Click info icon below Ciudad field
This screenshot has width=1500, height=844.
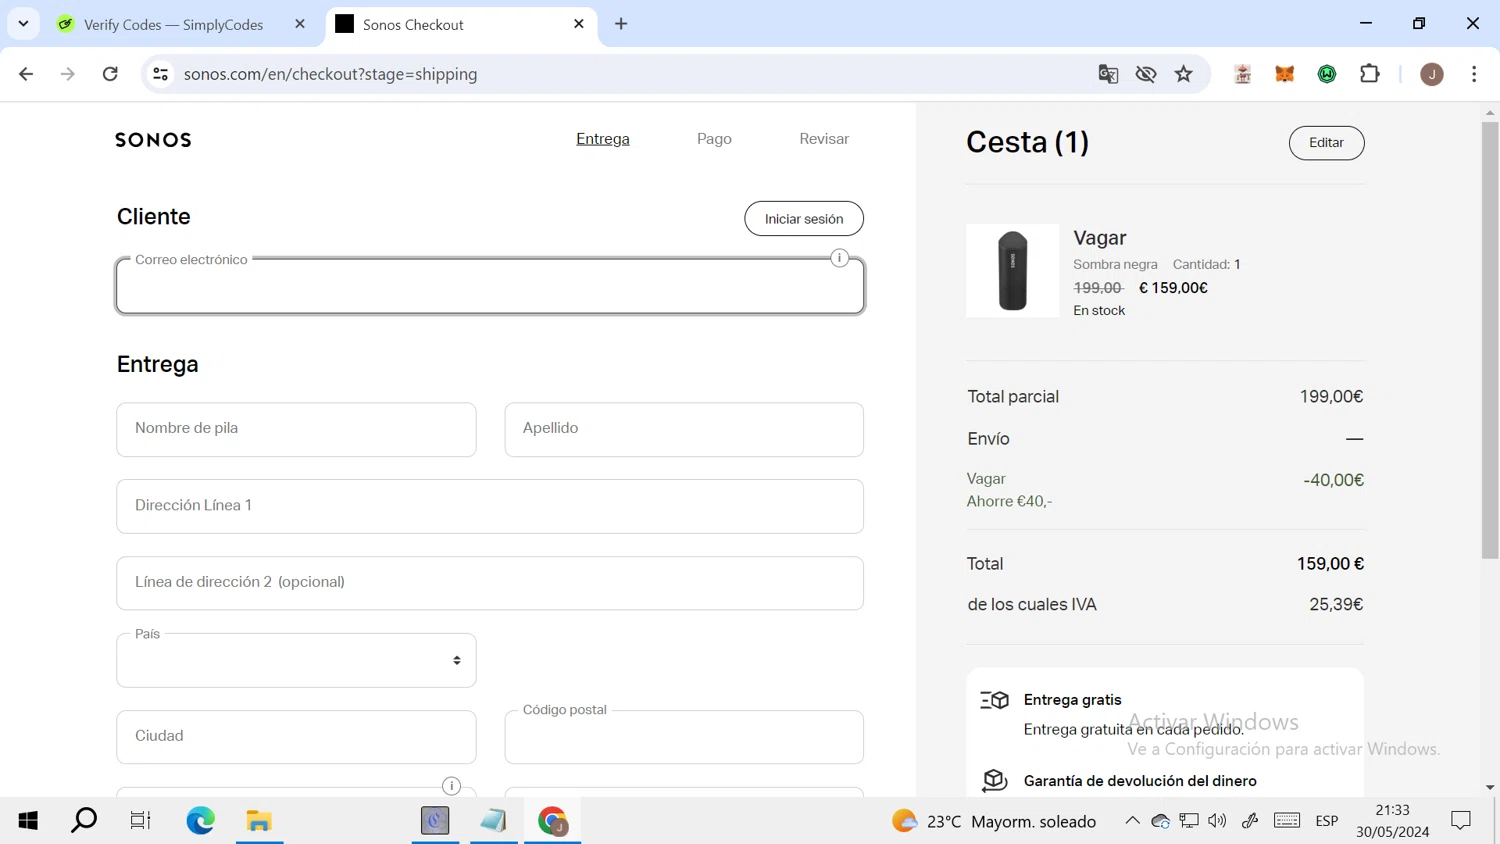[x=451, y=786]
